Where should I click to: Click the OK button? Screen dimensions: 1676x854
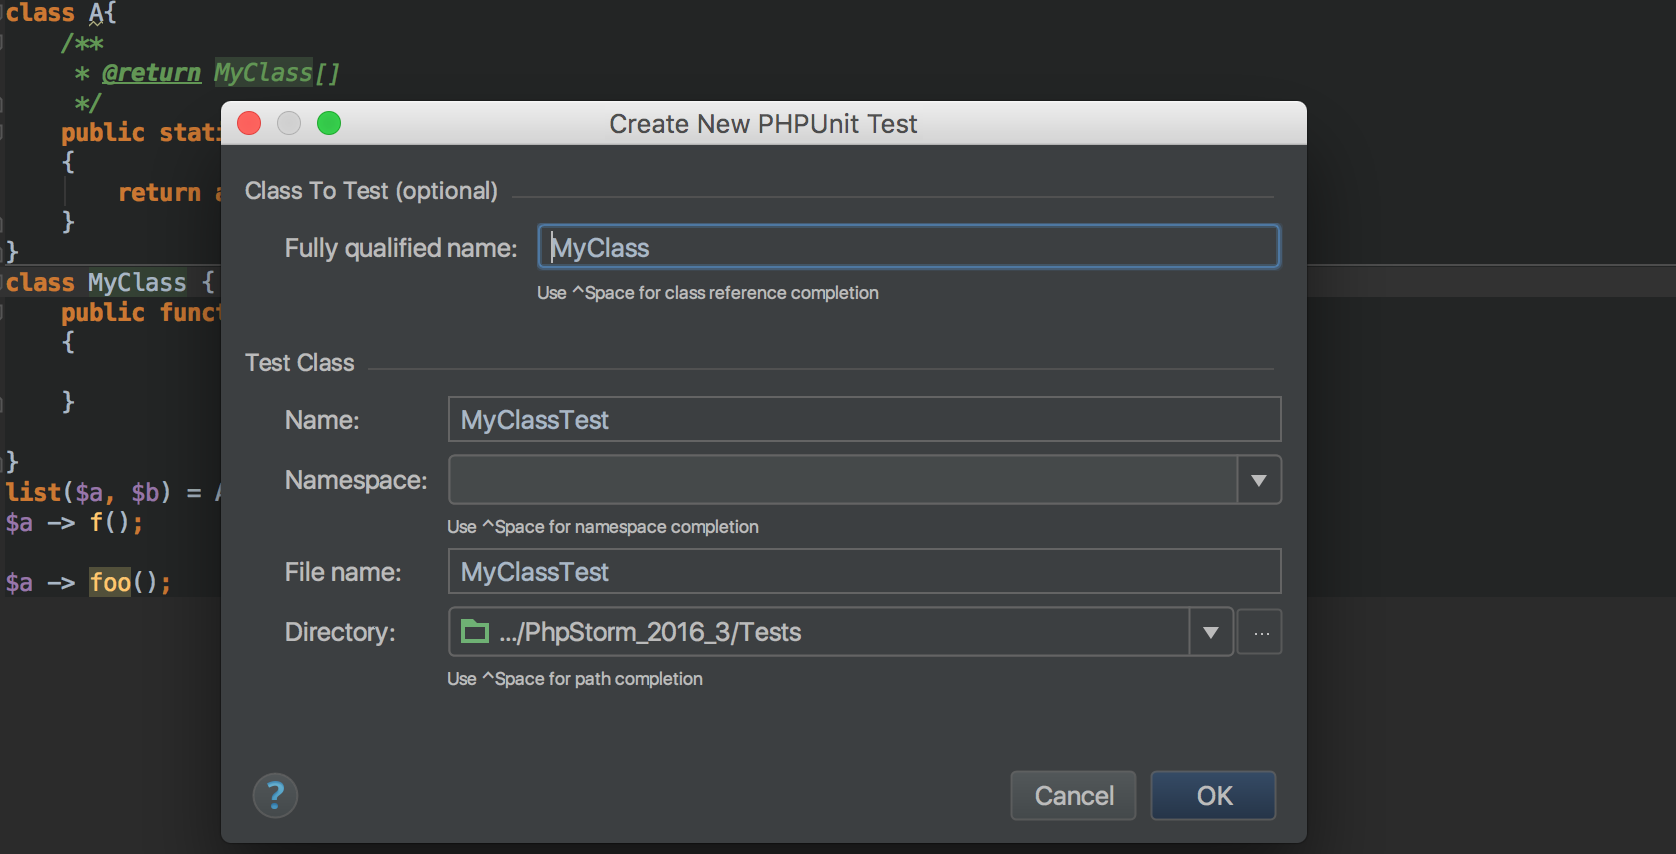1213,796
